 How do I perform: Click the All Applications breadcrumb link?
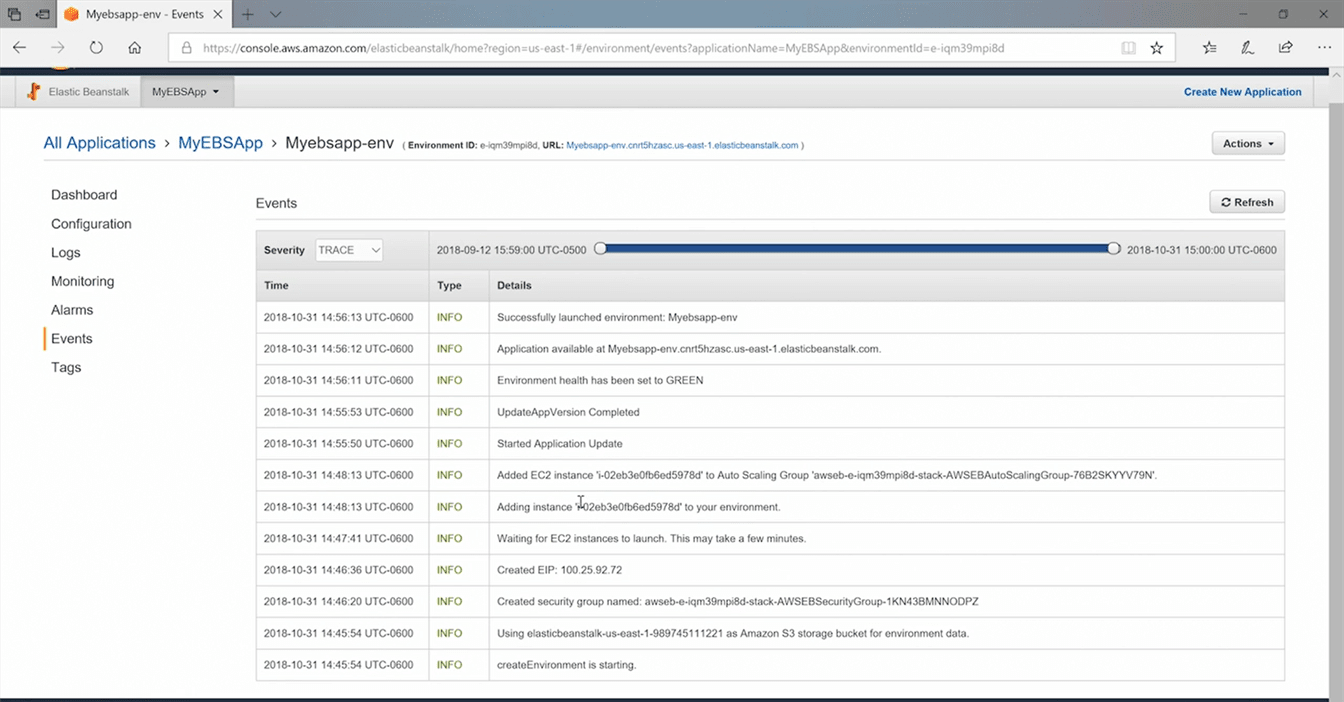coord(99,143)
